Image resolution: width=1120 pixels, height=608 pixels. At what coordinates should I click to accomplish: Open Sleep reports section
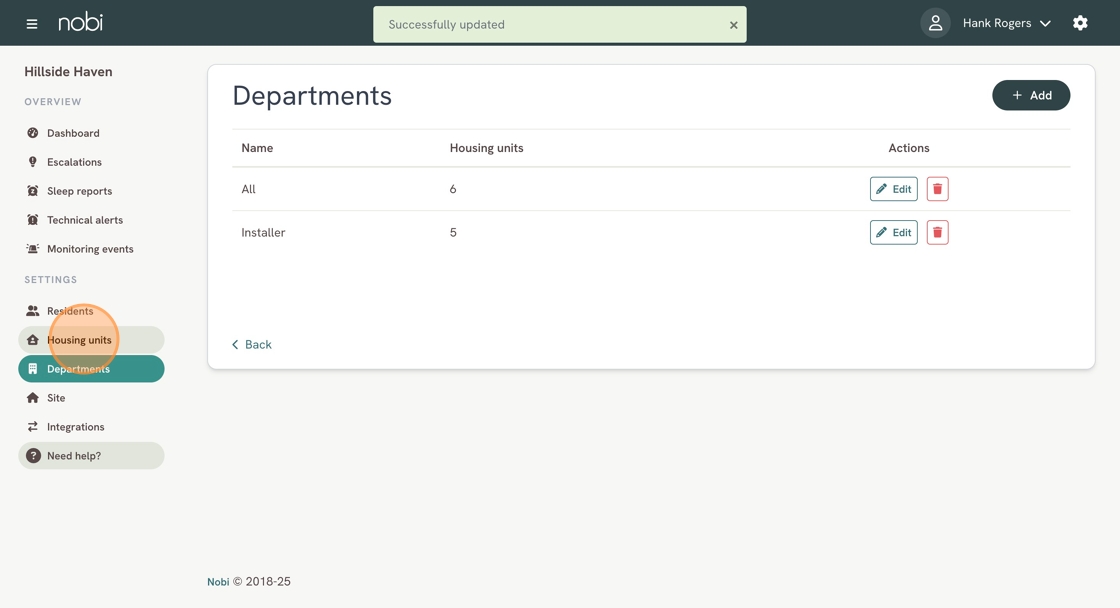(79, 191)
